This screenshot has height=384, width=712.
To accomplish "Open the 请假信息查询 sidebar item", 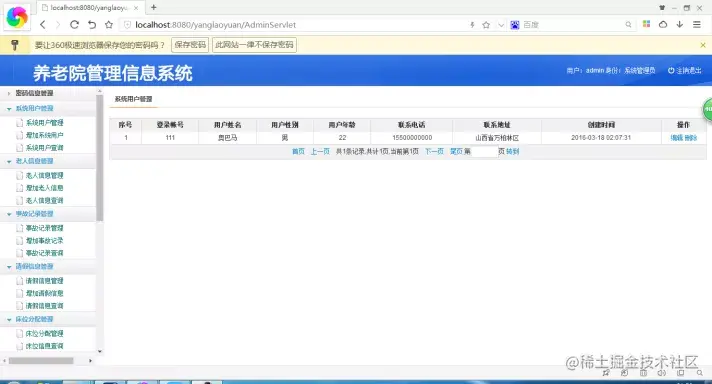I will pyautogui.click(x=44, y=306).
